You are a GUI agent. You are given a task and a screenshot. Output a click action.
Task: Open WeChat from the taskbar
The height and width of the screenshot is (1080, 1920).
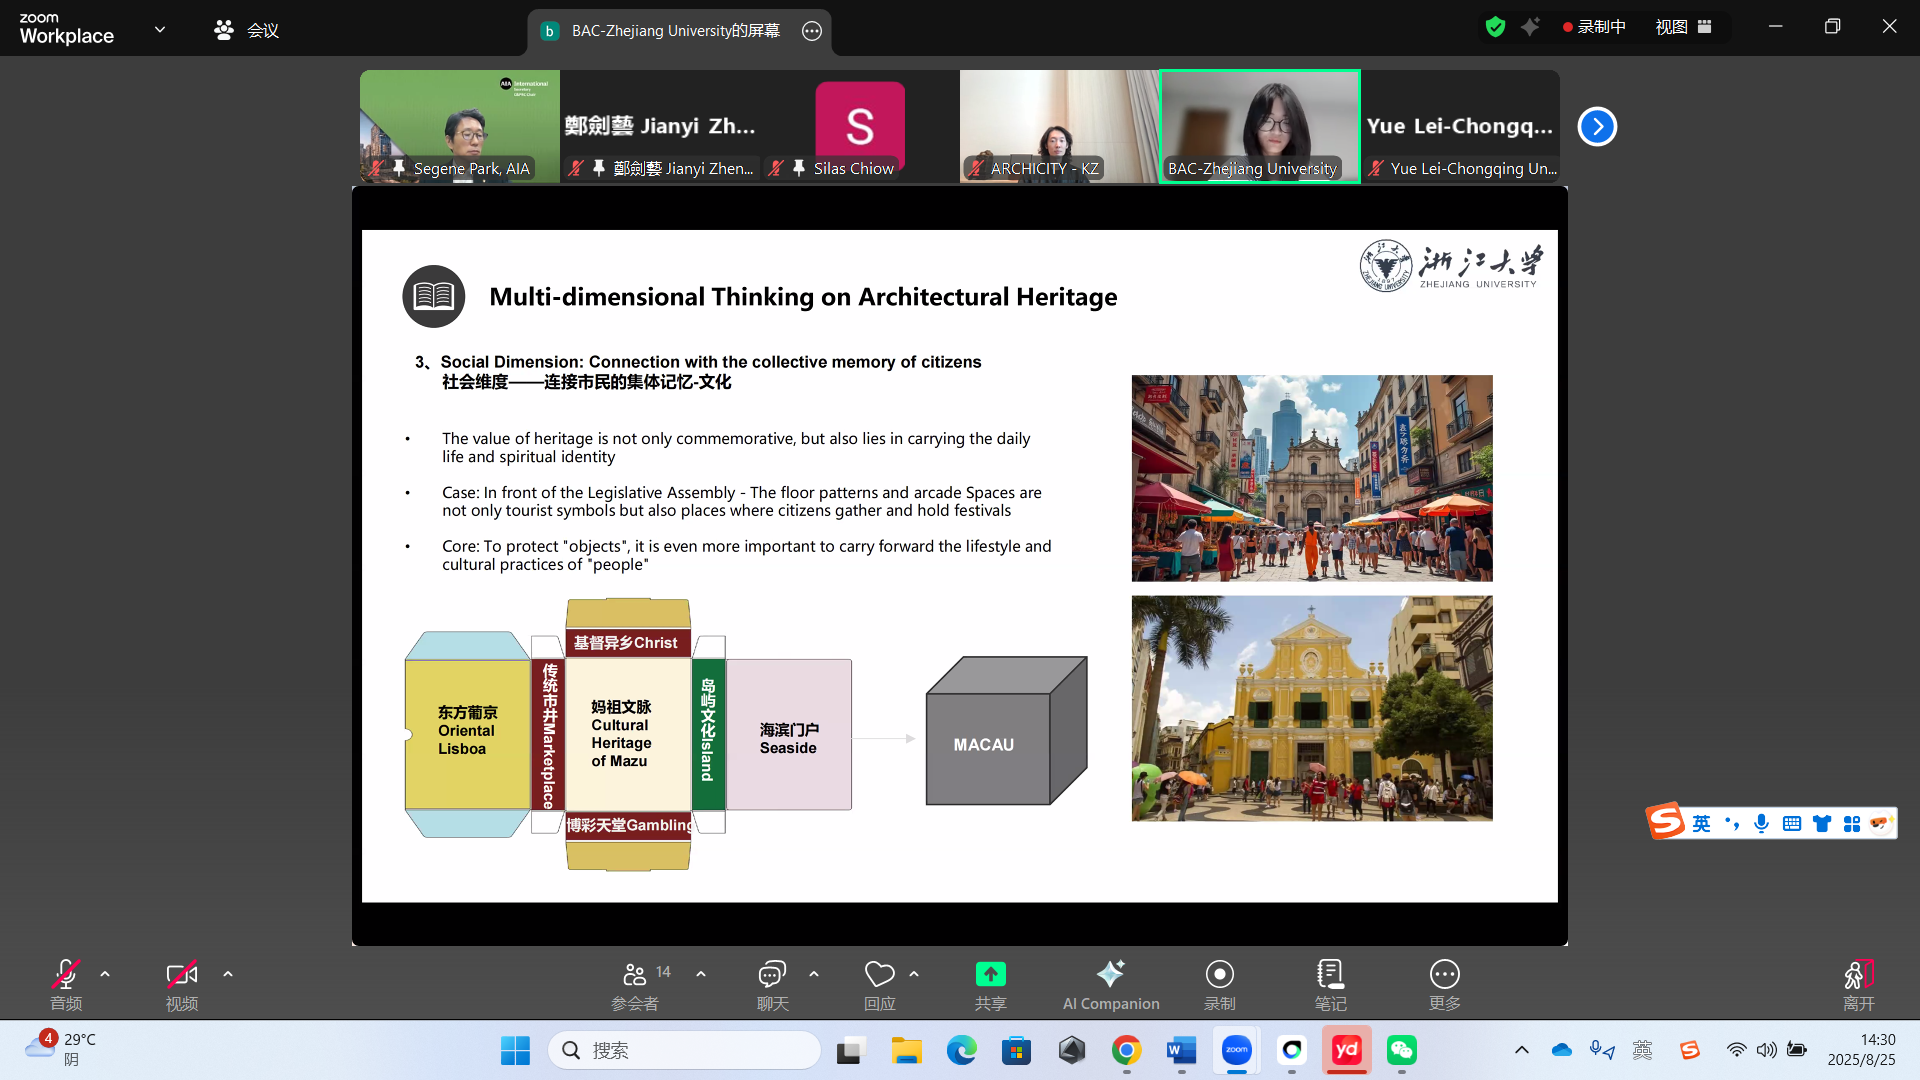[1401, 1050]
